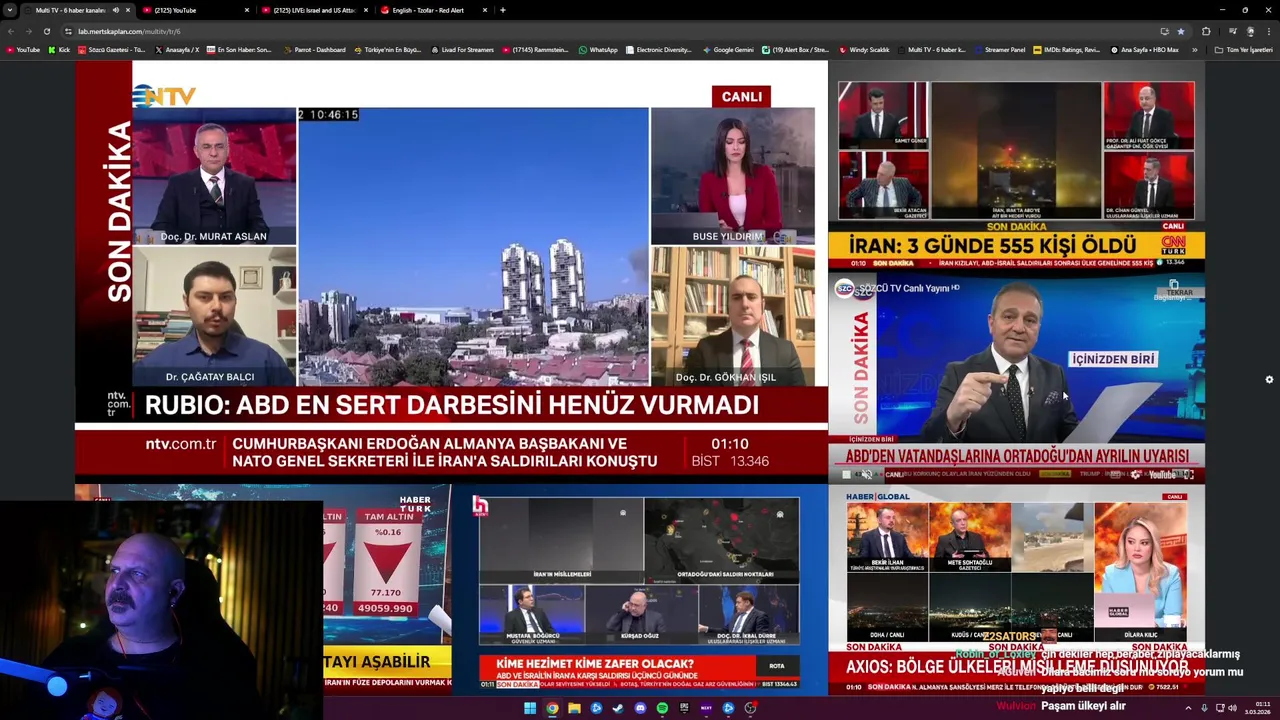Go back with the browser back arrow
Screen dimensions: 1280x720
click(x=11, y=31)
